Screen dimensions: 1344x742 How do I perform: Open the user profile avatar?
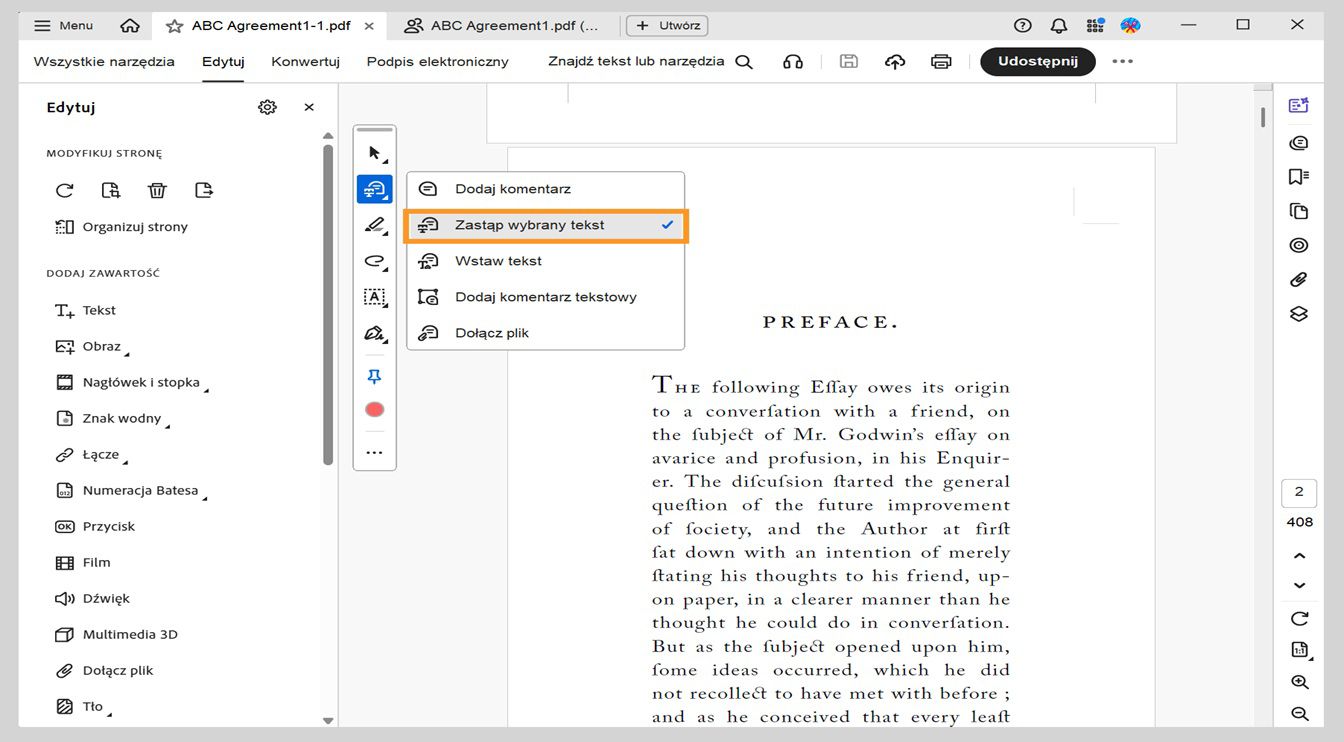point(1130,26)
